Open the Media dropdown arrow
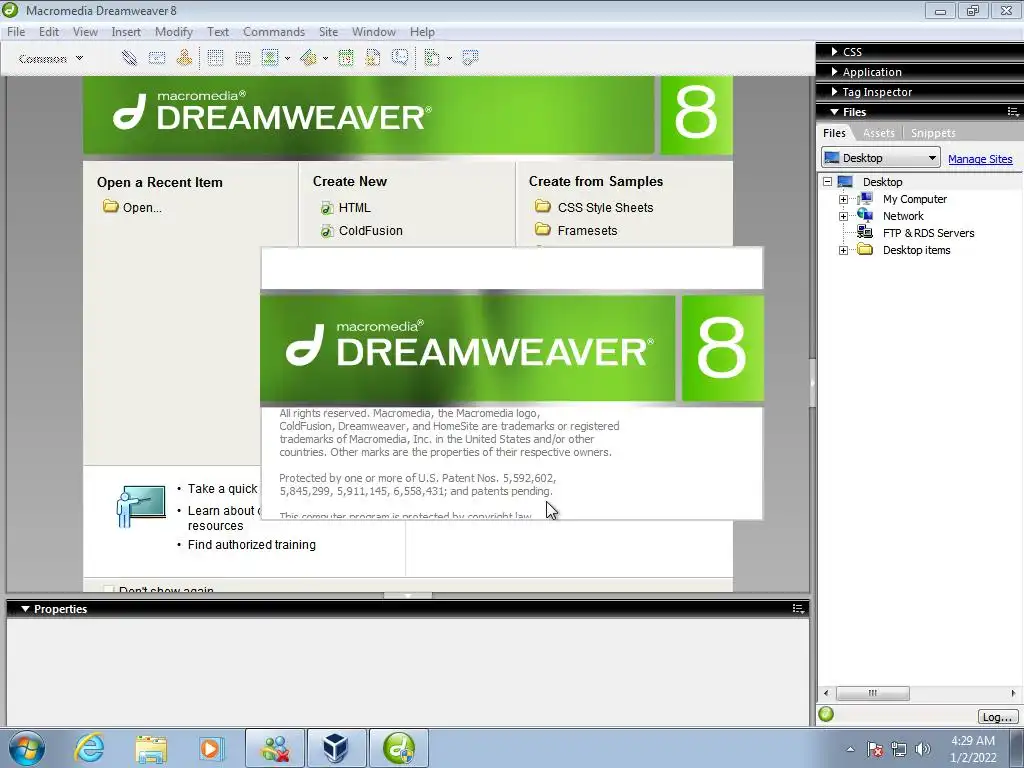 coord(325,59)
